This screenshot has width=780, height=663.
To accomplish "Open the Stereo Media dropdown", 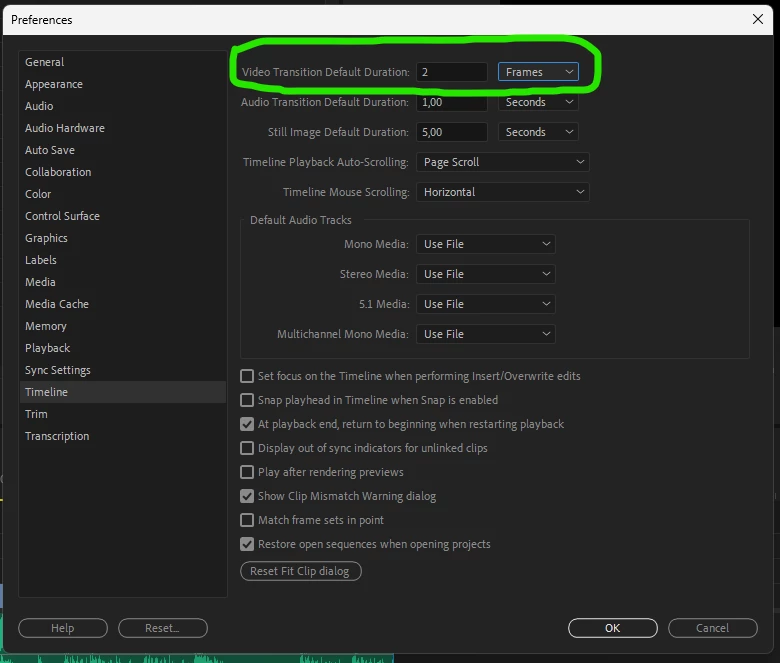I will coord(486,274).
